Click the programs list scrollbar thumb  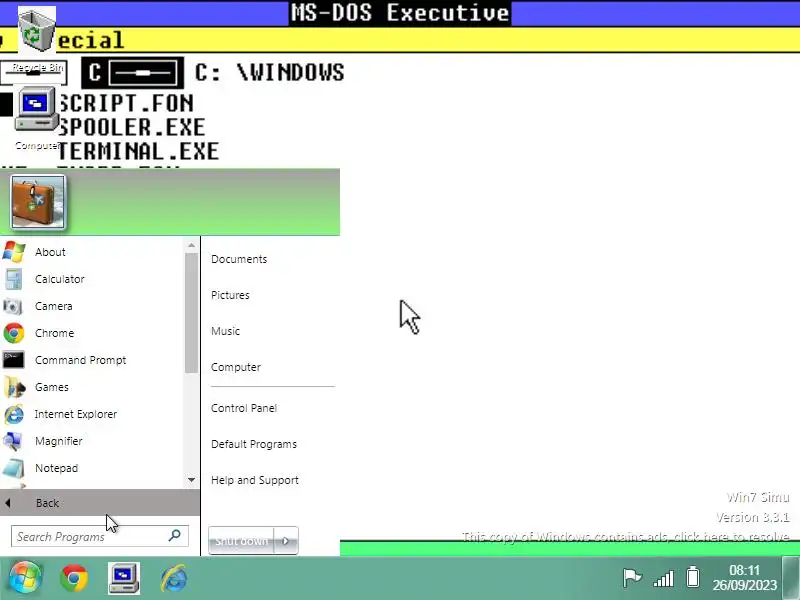[x=191, y=313]
